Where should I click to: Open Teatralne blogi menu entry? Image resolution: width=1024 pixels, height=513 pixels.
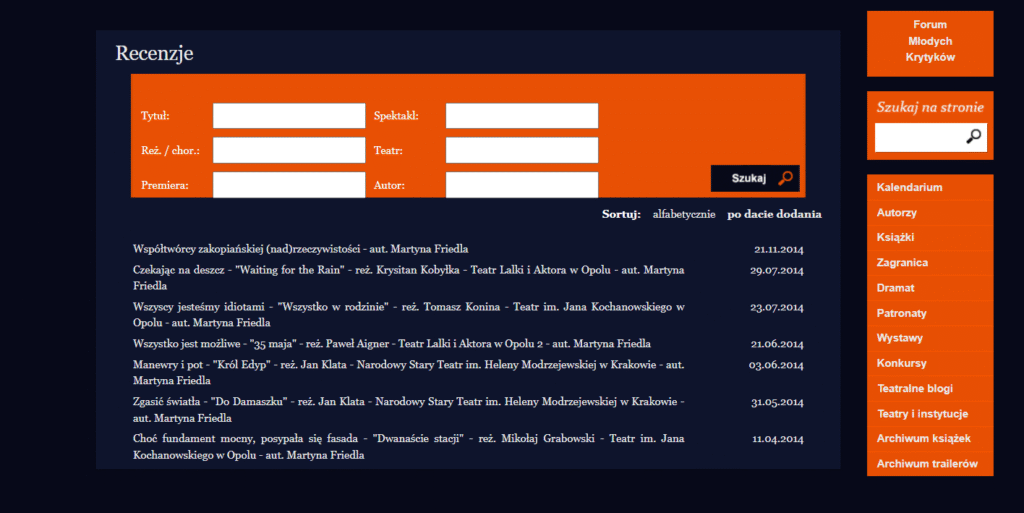click(x=914, y=388)
